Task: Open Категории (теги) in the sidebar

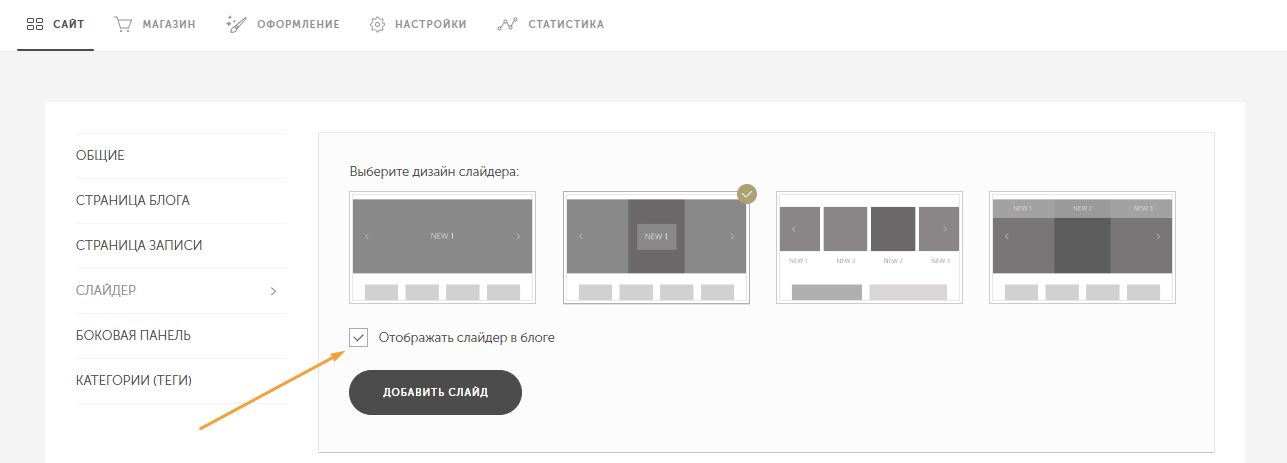Action: [133, 381]
